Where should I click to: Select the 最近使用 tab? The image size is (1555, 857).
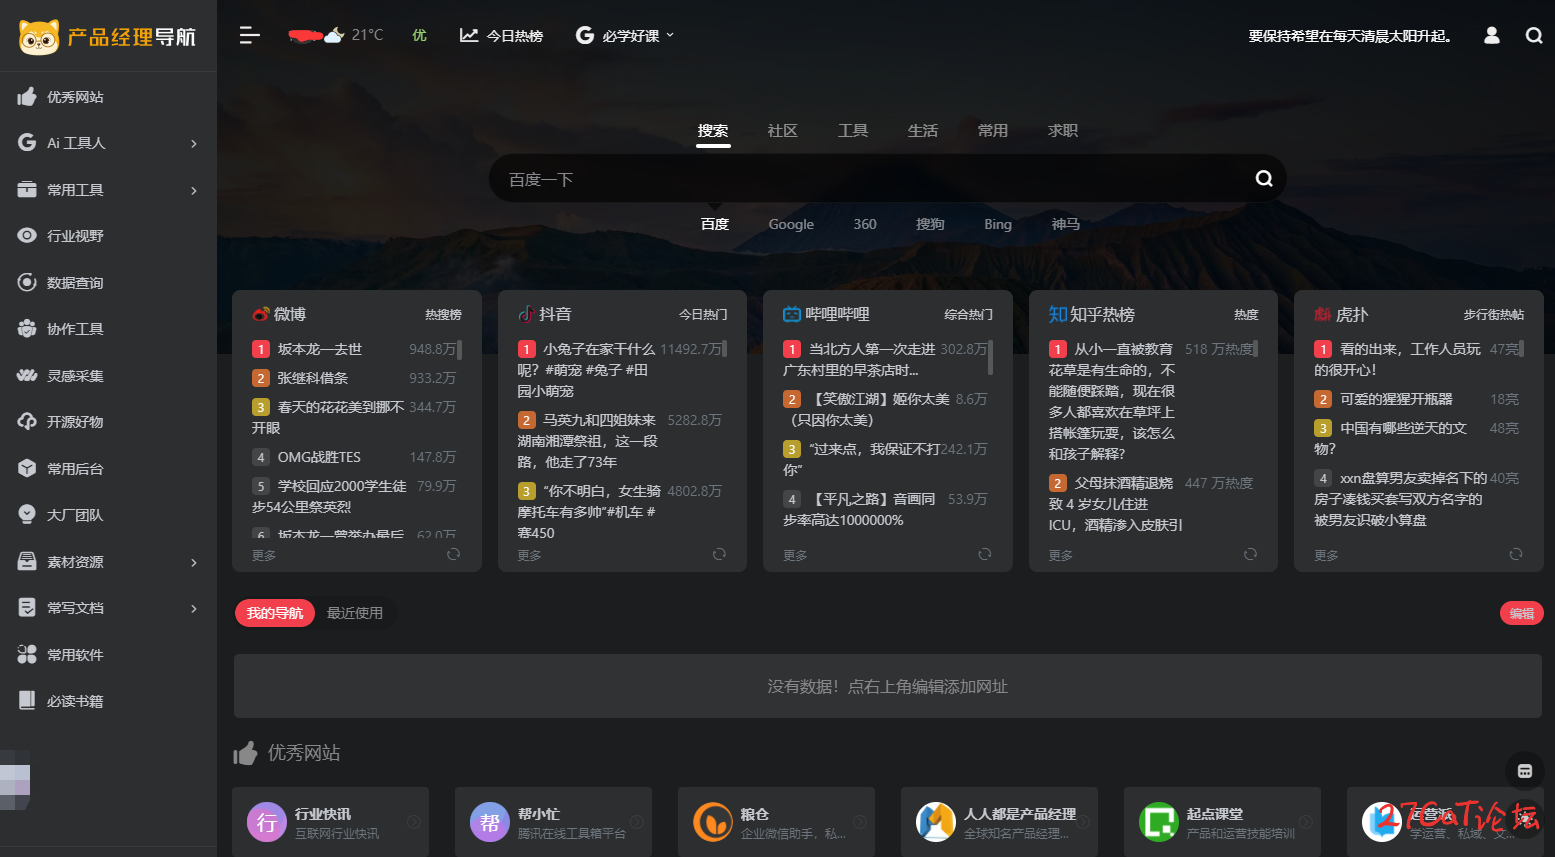[x=355, y=613]
